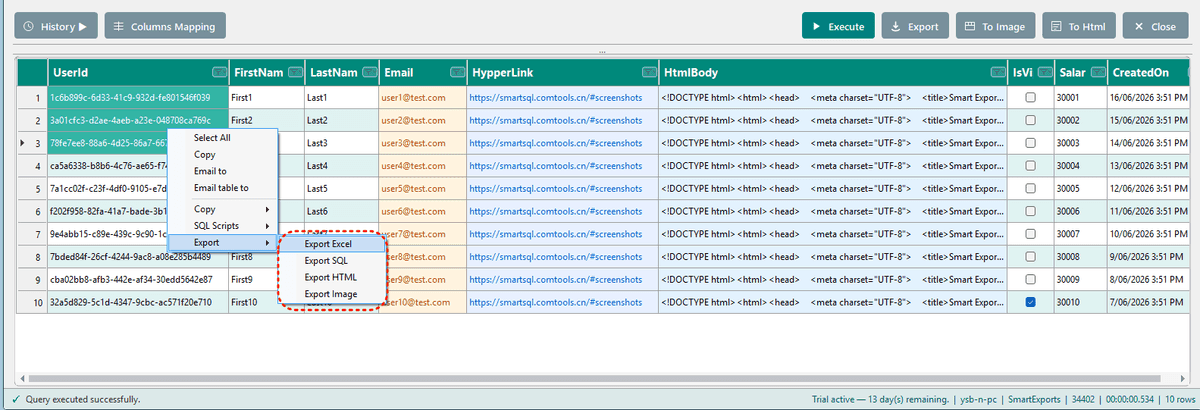Click the user4@test.com email cell
1200x410 pixels.
tap(422, 166)
